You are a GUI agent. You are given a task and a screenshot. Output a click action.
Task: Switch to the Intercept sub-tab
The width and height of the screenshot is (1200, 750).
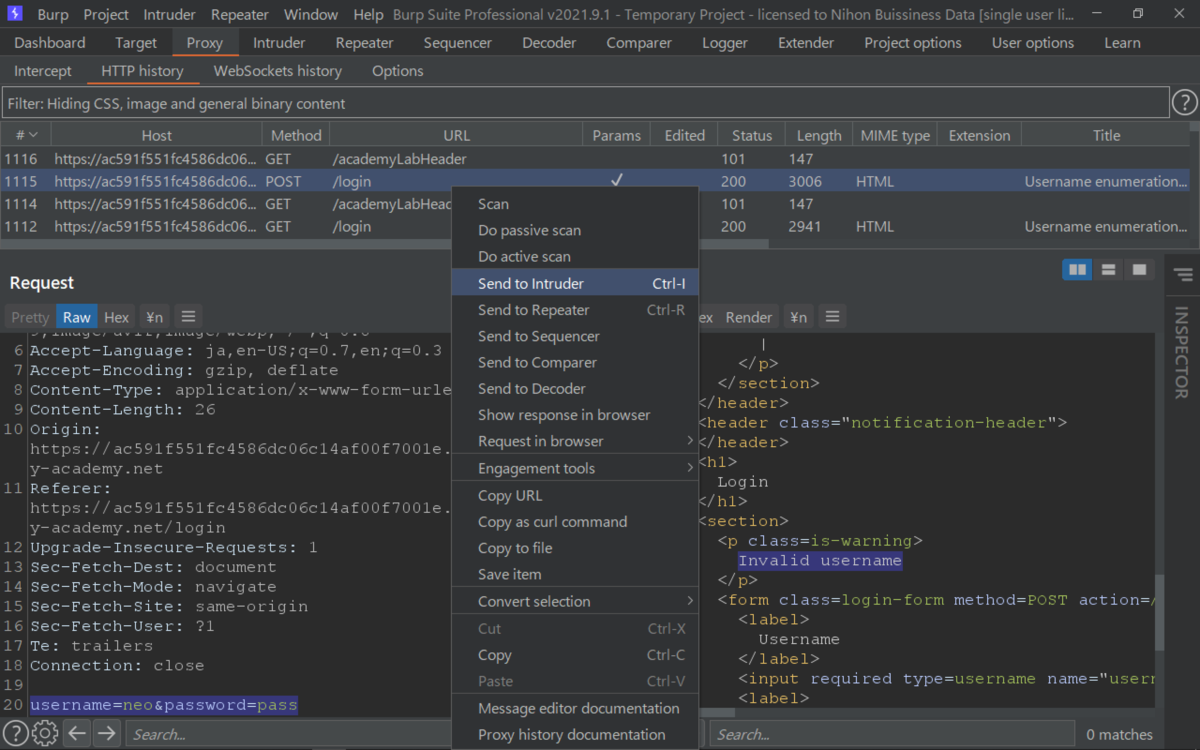click(43, 71)
